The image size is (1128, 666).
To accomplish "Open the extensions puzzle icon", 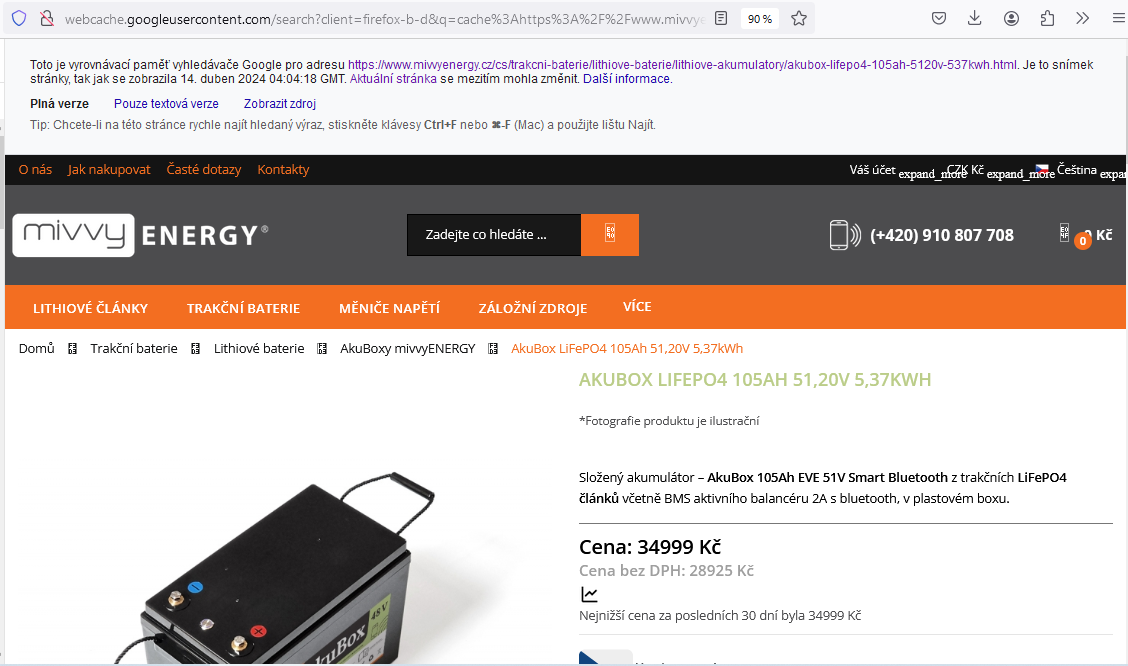I will click(1047, 19).
